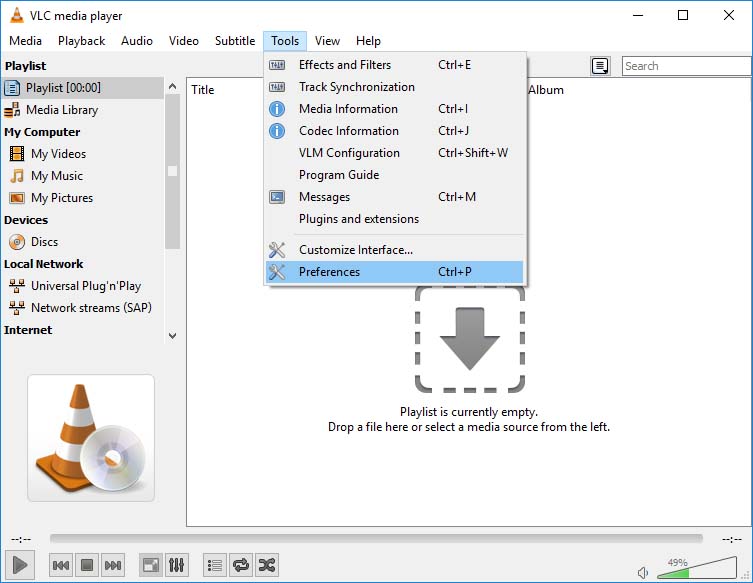Toggle shuffle random playback
This screenshot has width=753, height=583.
coord(267,565)
